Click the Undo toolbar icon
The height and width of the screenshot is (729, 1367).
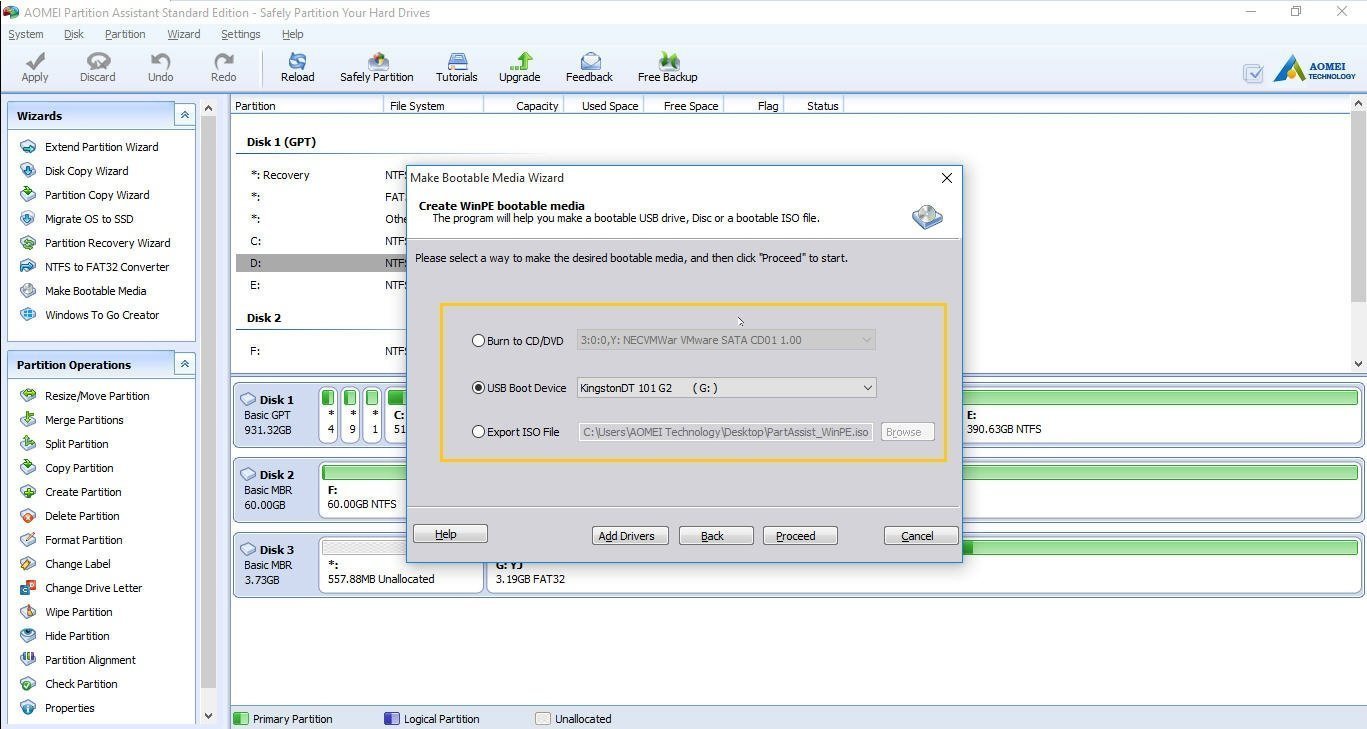click(160, 67)
